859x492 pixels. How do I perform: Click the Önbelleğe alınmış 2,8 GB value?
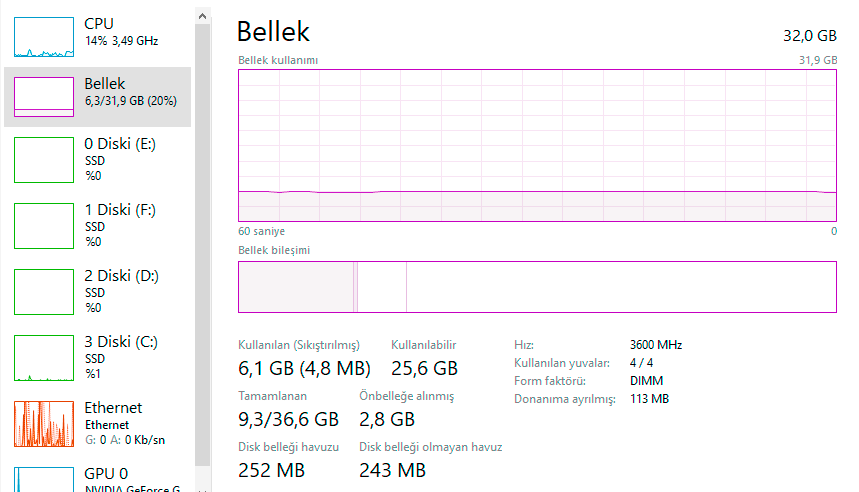click(387, 418)
